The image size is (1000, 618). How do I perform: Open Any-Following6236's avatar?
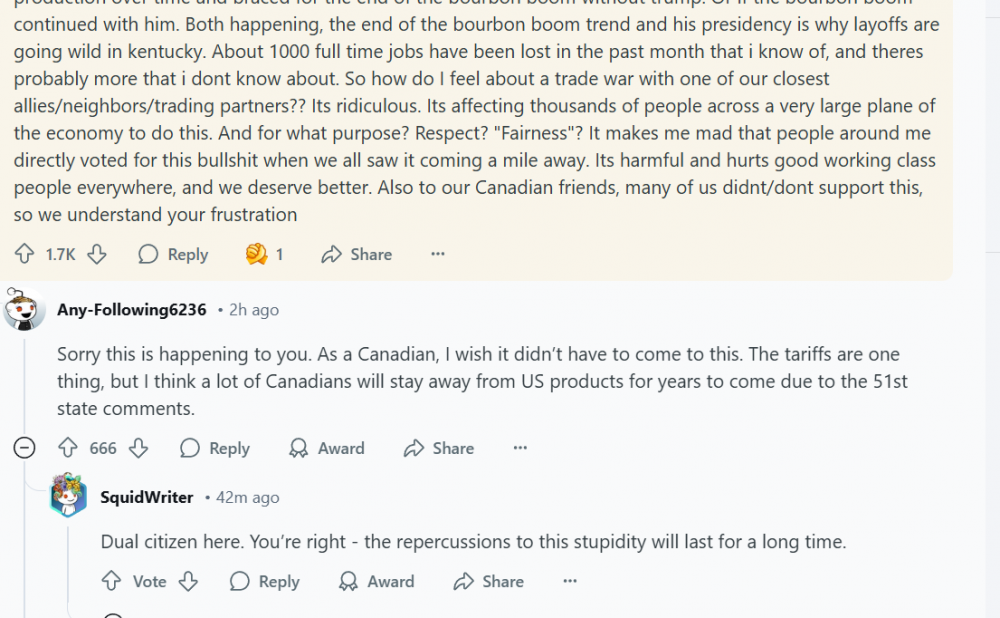click(25, 310)
